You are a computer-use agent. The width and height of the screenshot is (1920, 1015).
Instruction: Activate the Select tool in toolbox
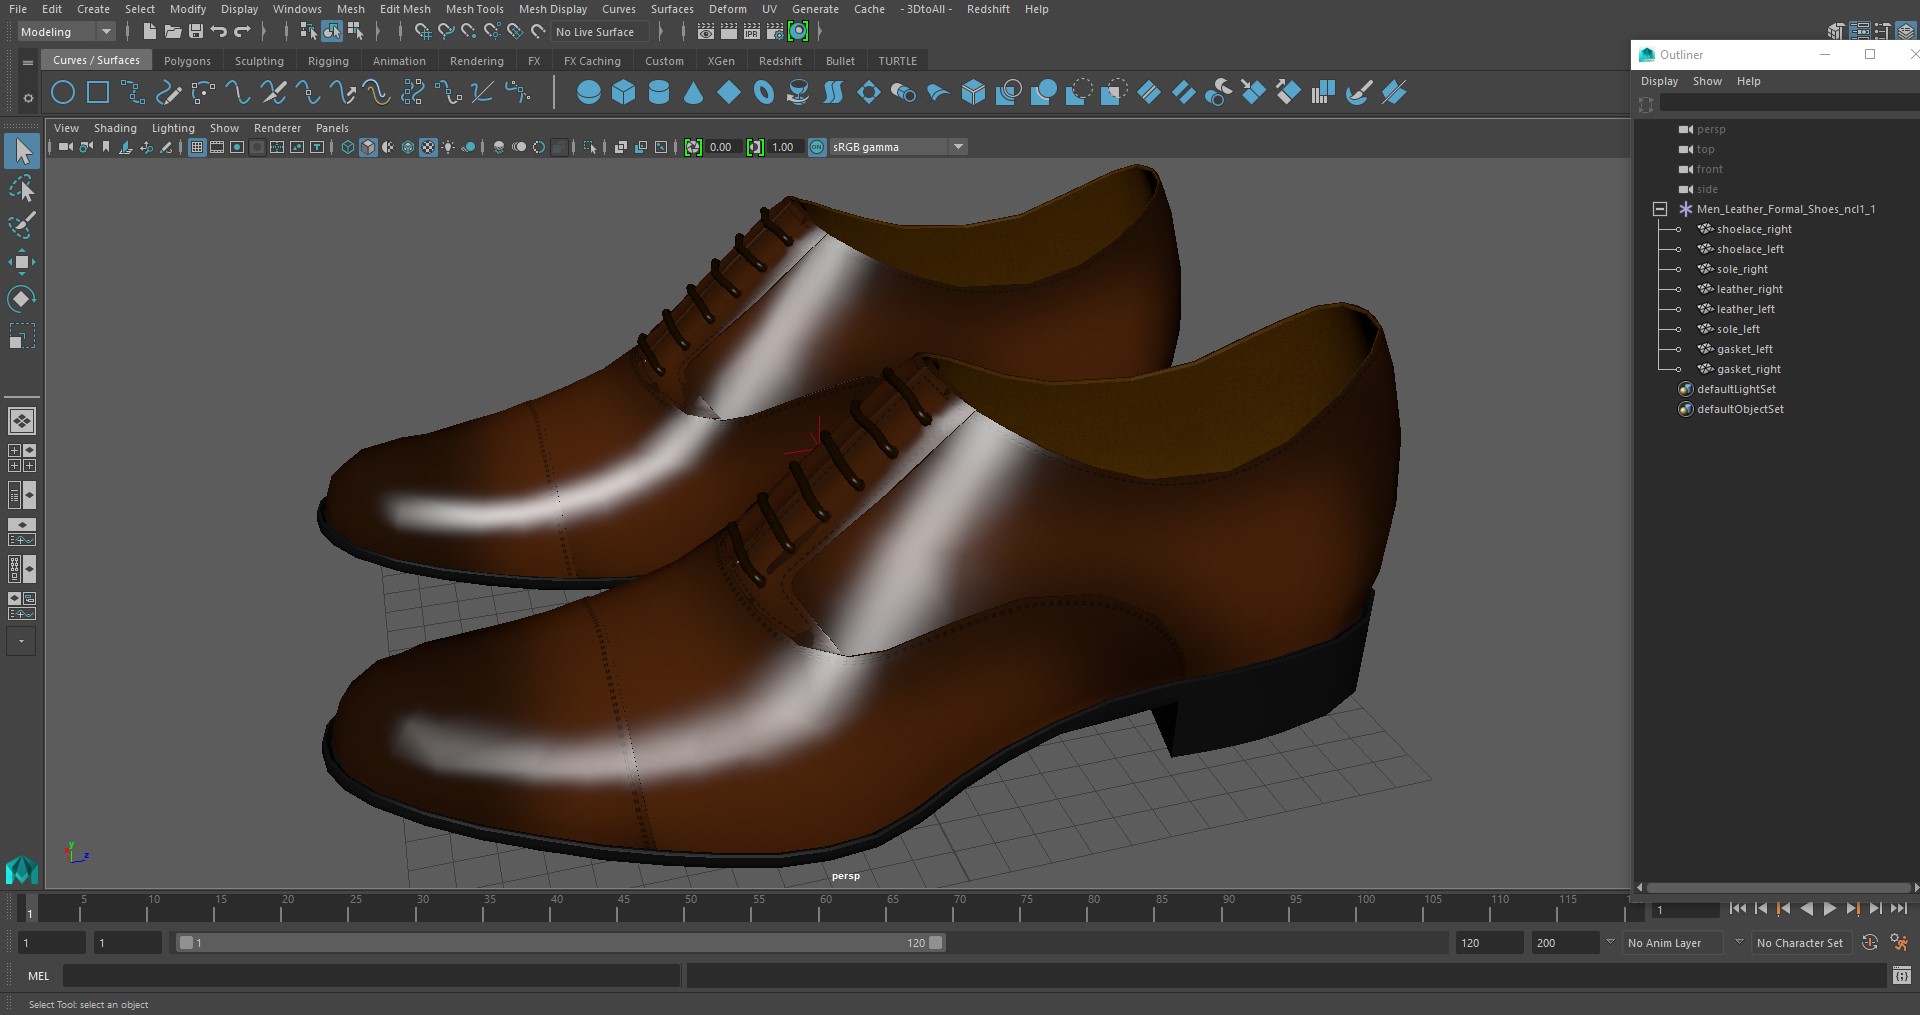[22, 151]
